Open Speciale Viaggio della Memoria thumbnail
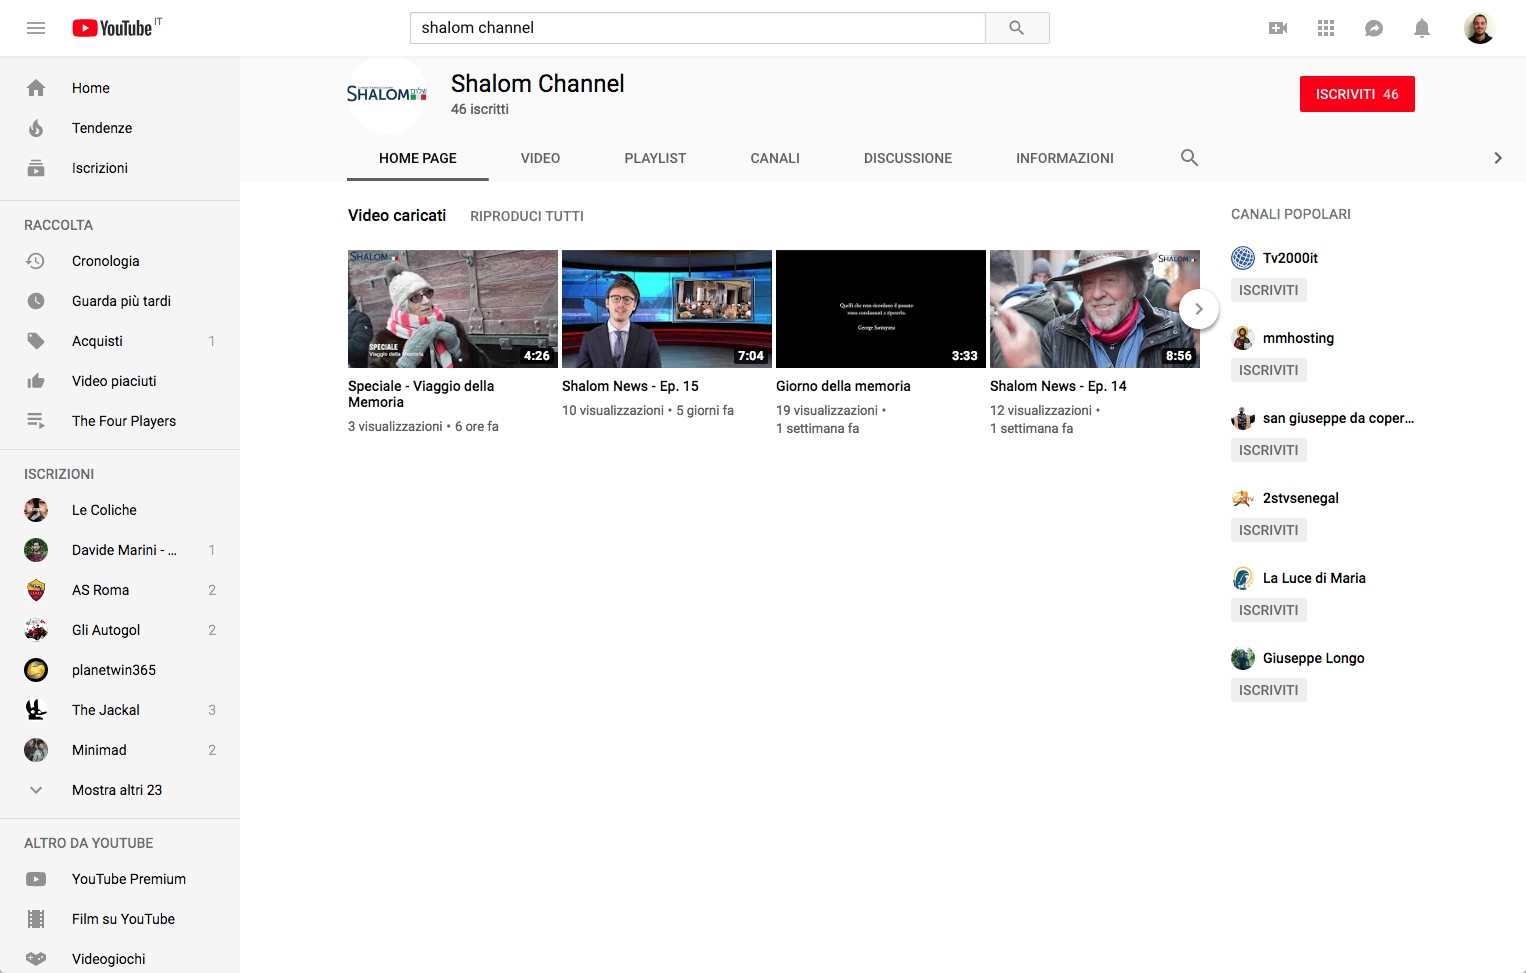Image resolution: width=1526 pixels, height=973 pixels. pyautogui.click(x=453, y=309)
